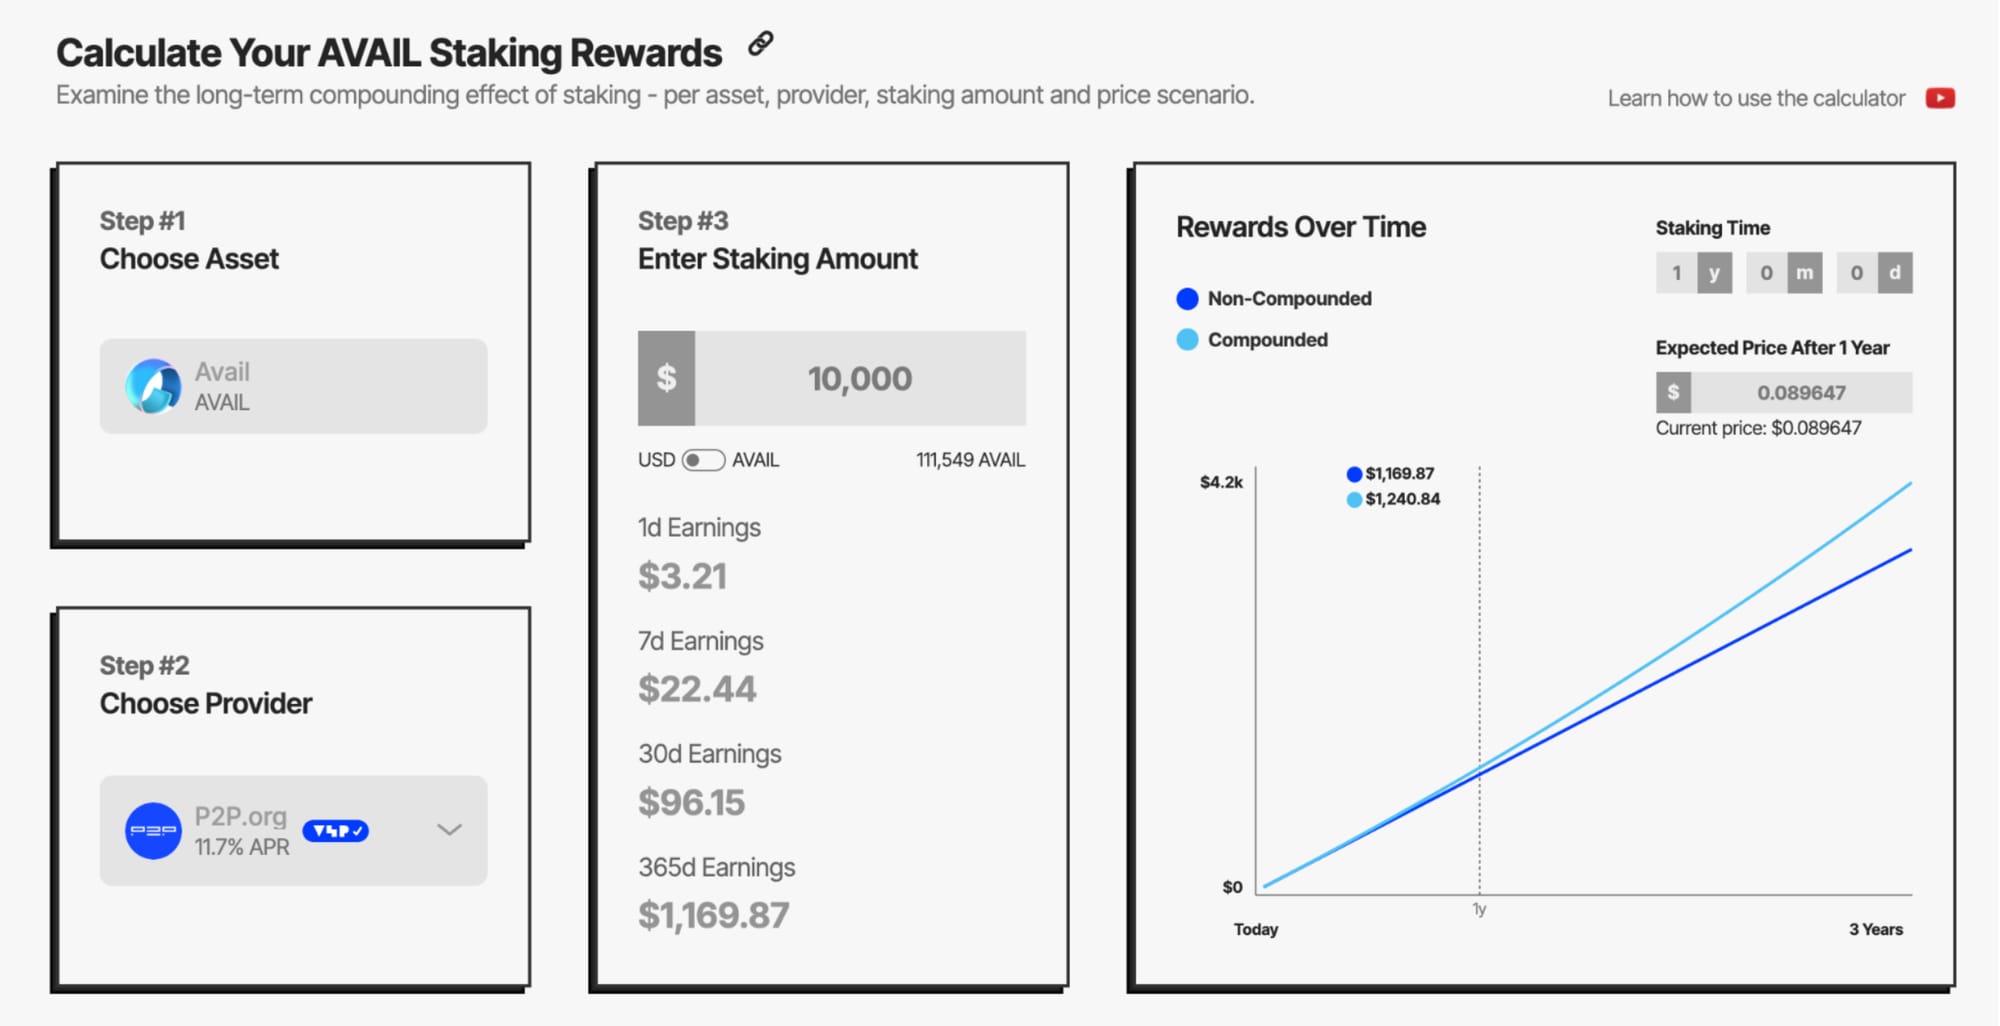
Task: Toggle the USD / AVAIL currency switch
Action: [x=703, y=460]
